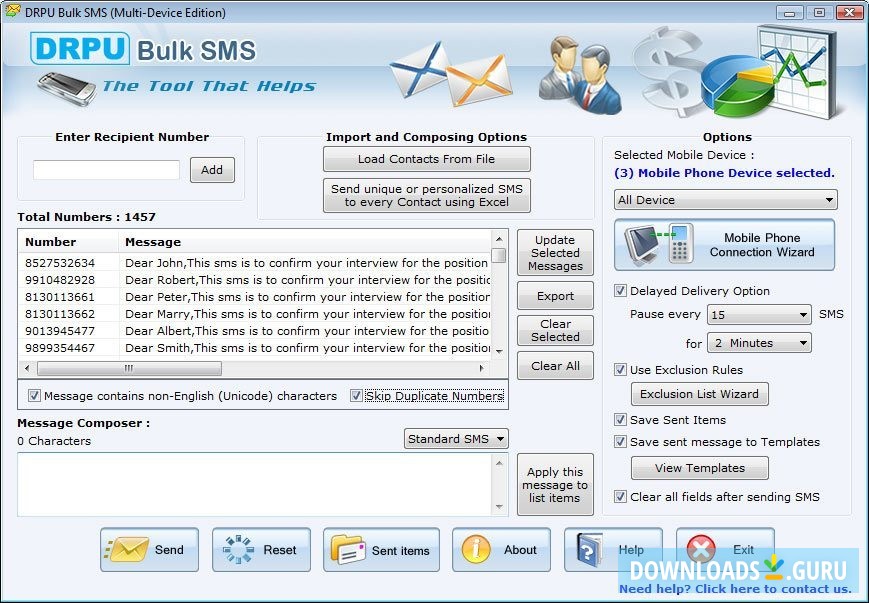Click the Export button

(555, 296)
